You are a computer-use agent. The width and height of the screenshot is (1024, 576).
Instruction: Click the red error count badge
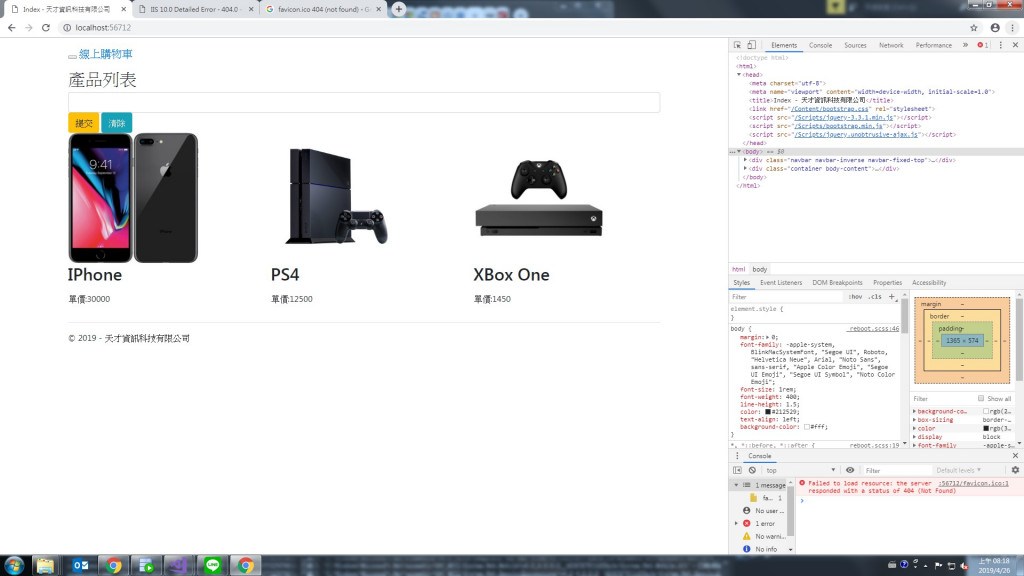(x=983, y=45)
